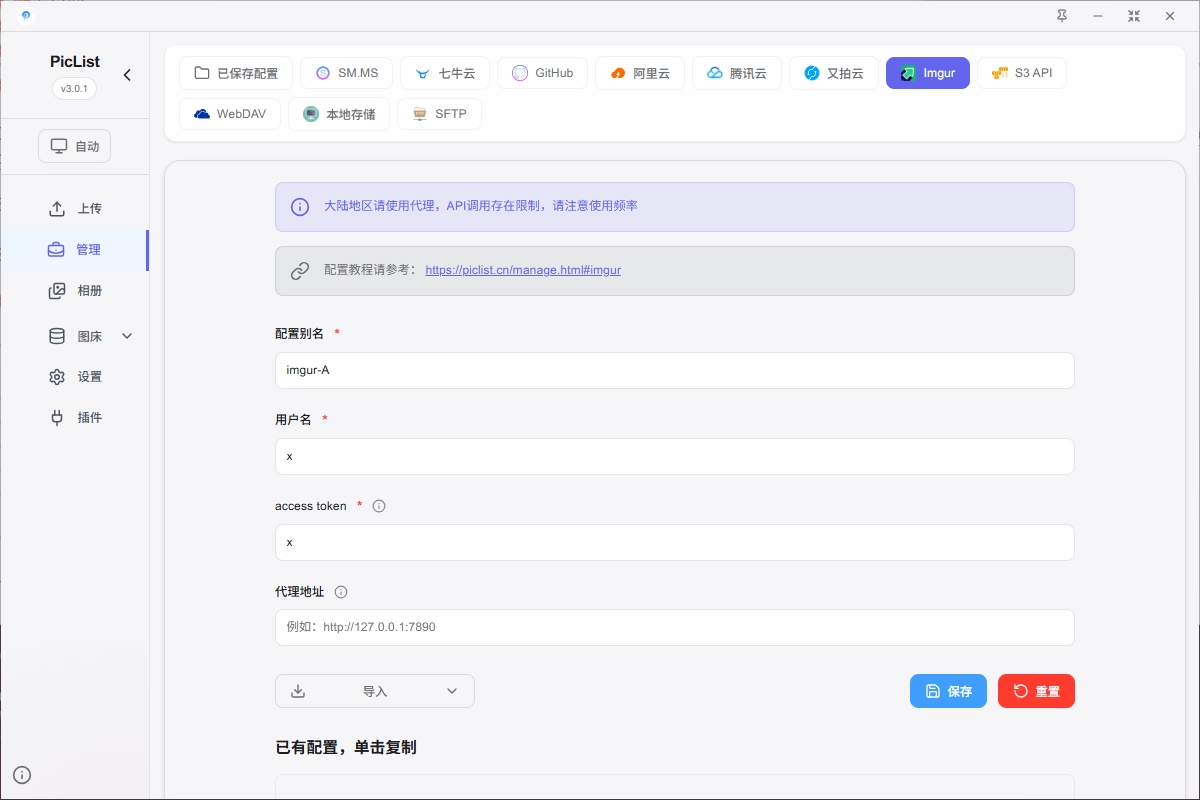Click the red 重置 reset button
The height and width of the screenshot is (800, 1200).
point(1036,691)
